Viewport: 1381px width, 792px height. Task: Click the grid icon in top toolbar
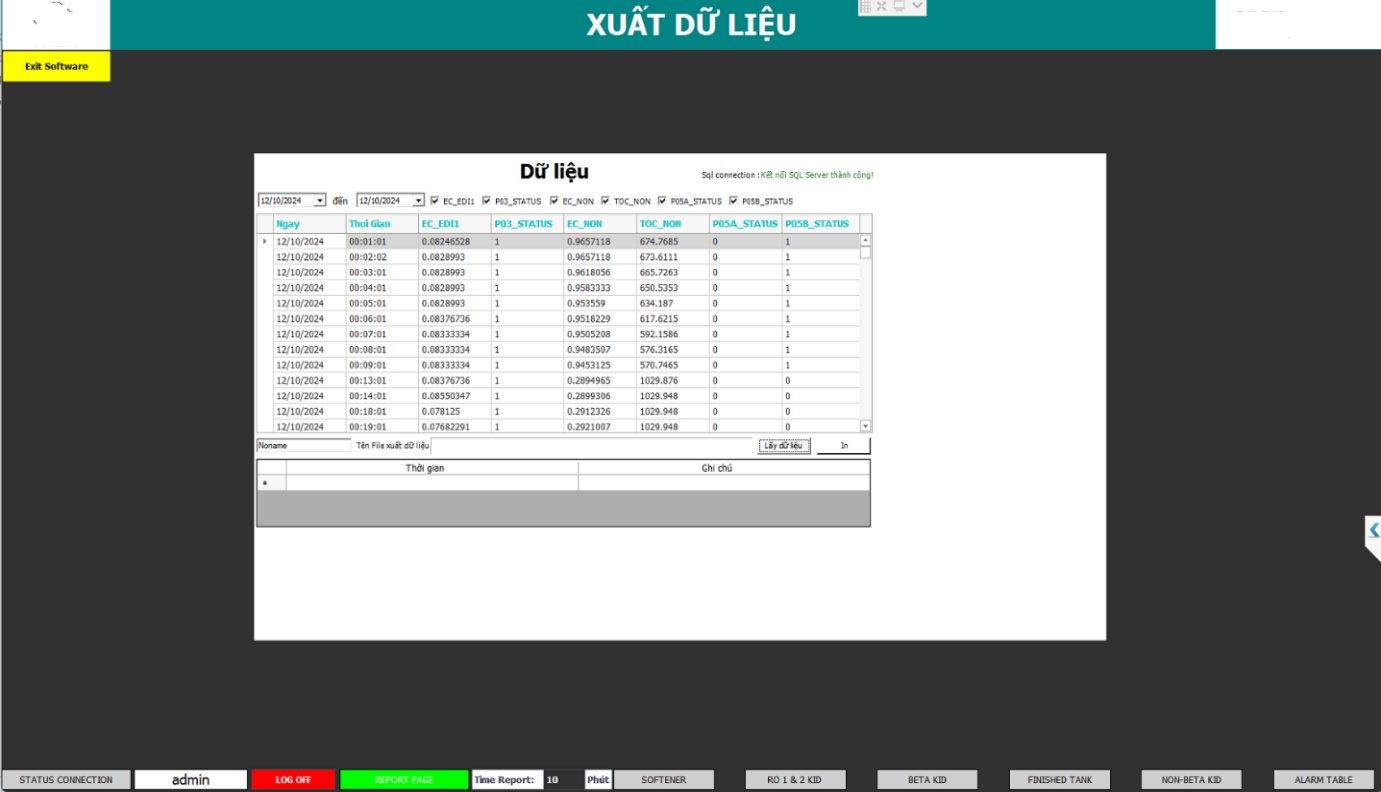[866, 6]
